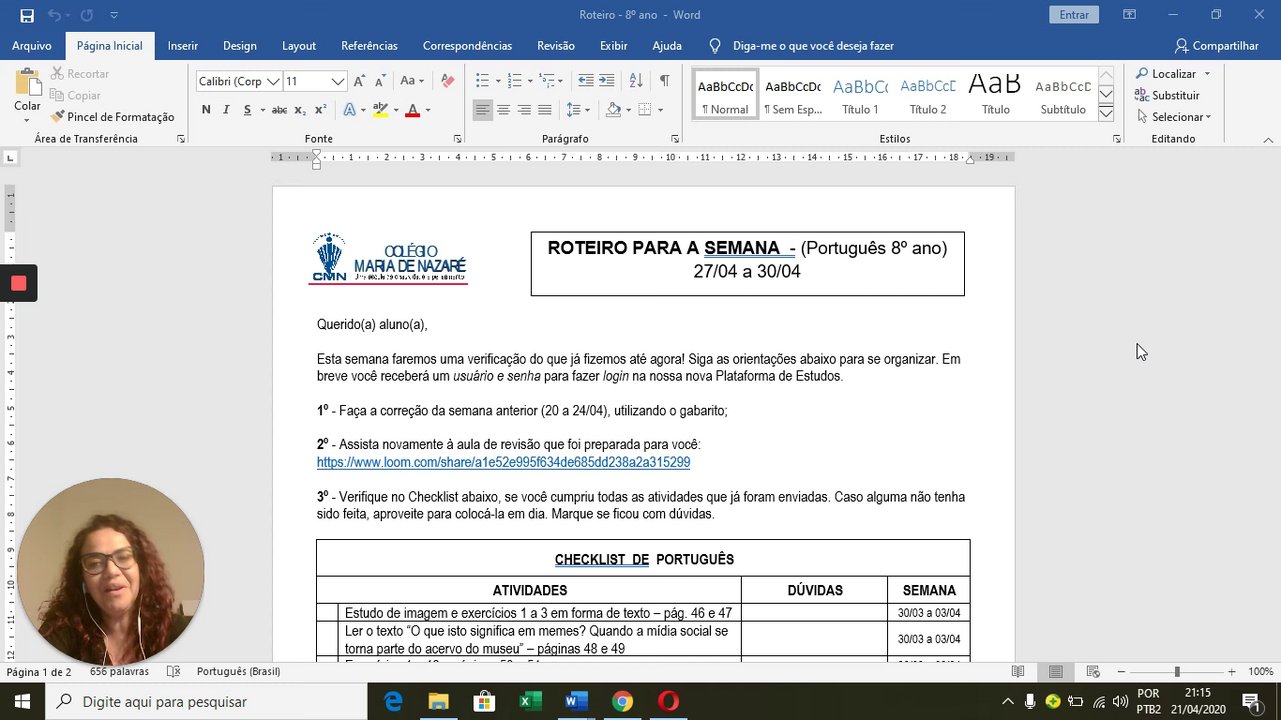Open the Excel taskbar icon

tap(530, 702)
